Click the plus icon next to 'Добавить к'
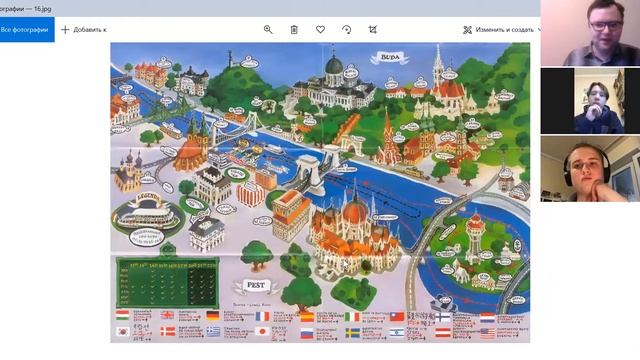 (65, 29)
